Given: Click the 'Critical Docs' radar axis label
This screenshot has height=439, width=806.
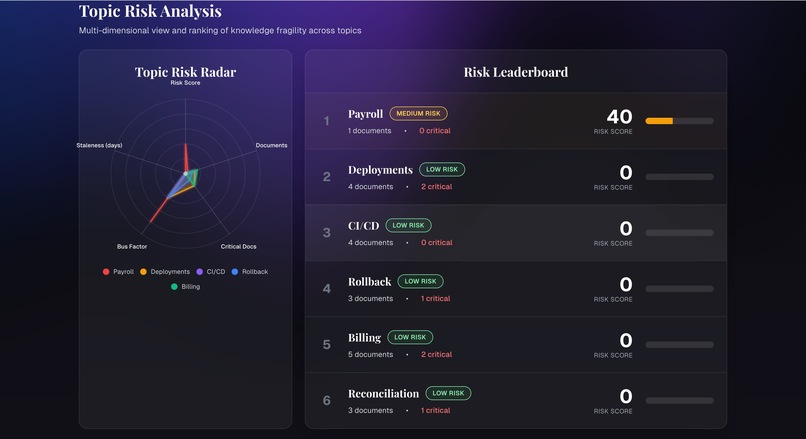Looking at the screenshot, I should click(x=239, y=247).
